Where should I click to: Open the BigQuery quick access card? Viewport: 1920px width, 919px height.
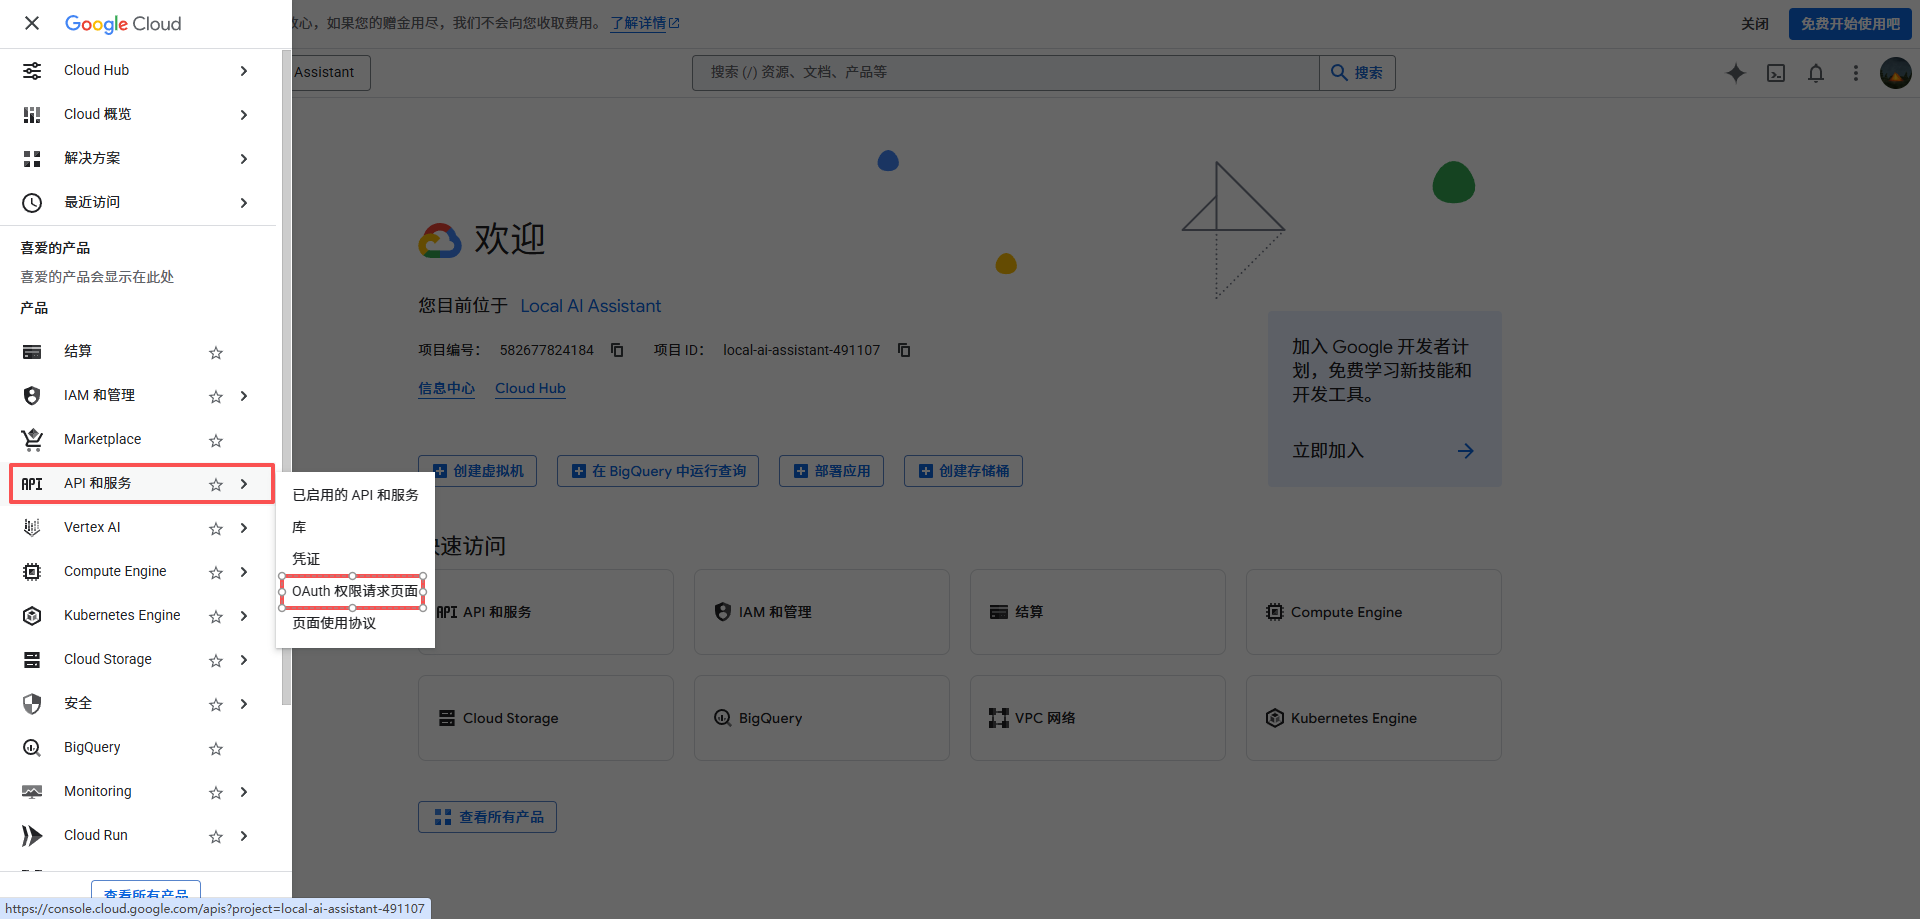(822, 718)
